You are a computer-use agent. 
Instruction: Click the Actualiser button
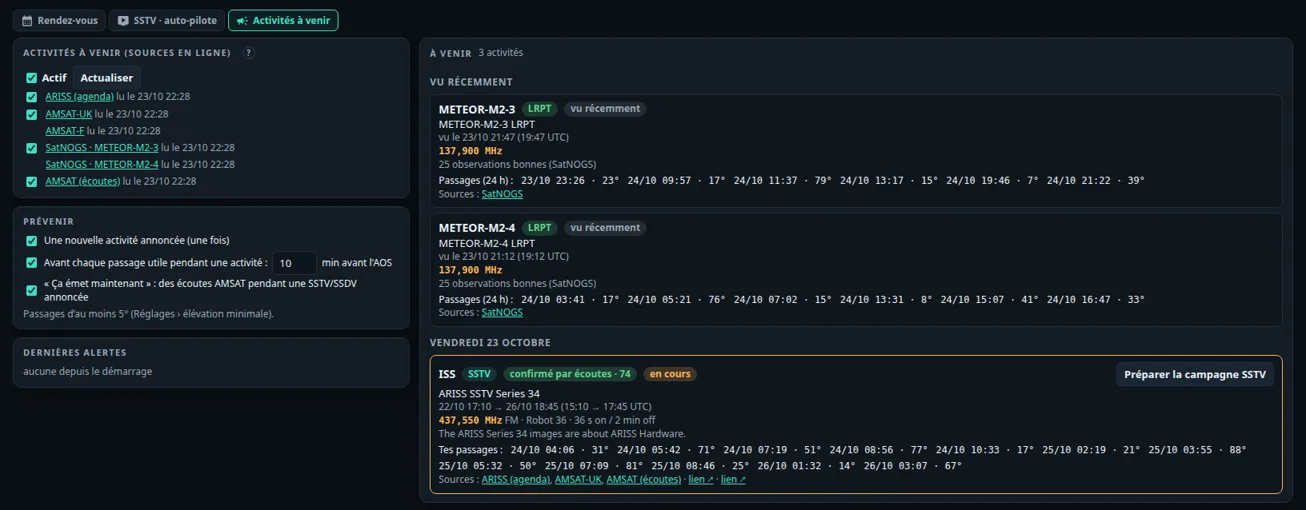[x=107, y=78]
